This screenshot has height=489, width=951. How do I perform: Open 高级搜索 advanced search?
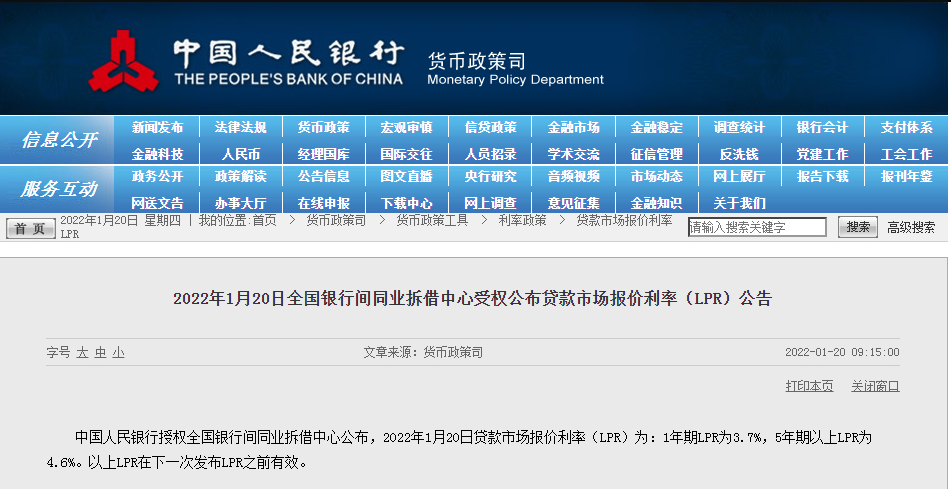[x=911, y=228]
